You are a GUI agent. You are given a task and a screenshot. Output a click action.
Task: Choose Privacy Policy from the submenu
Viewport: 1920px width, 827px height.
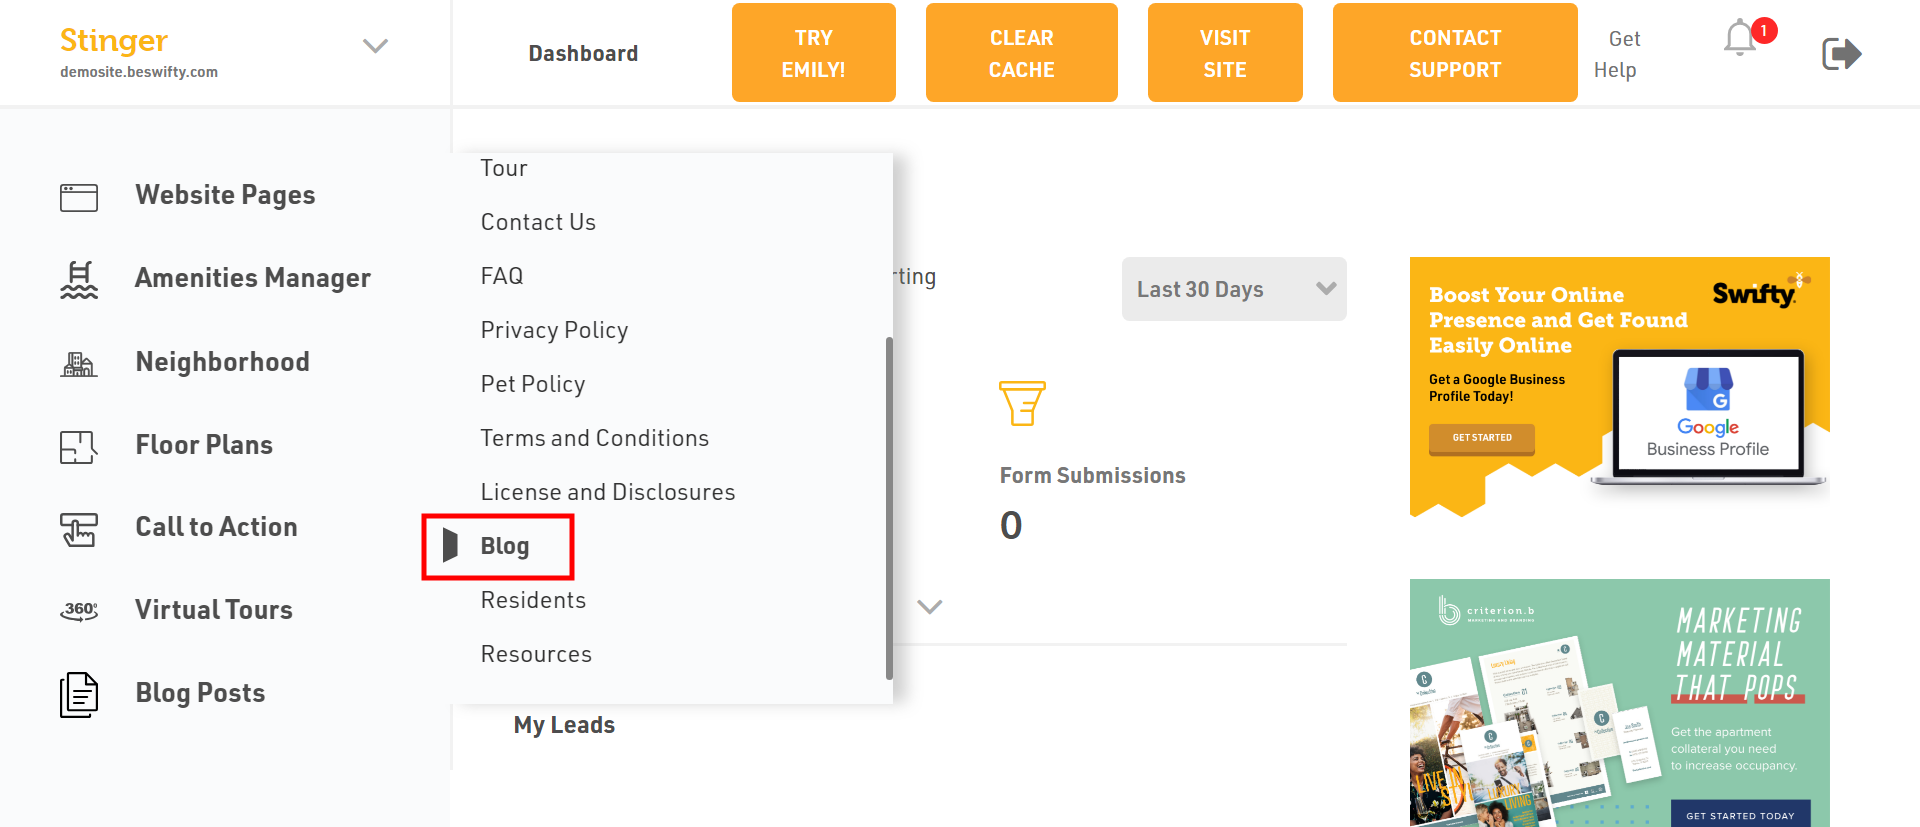554,330
